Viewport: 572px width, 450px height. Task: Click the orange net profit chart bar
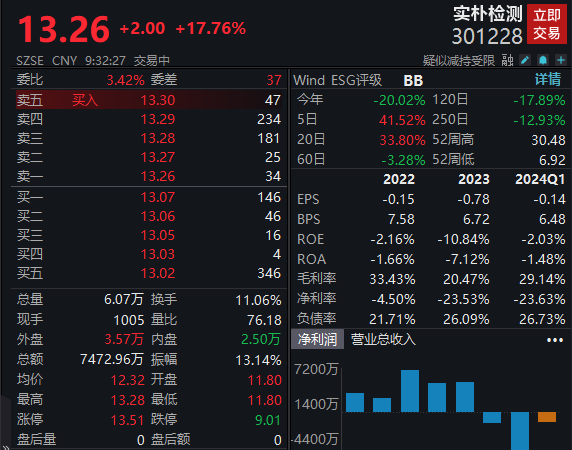(547, 417)
